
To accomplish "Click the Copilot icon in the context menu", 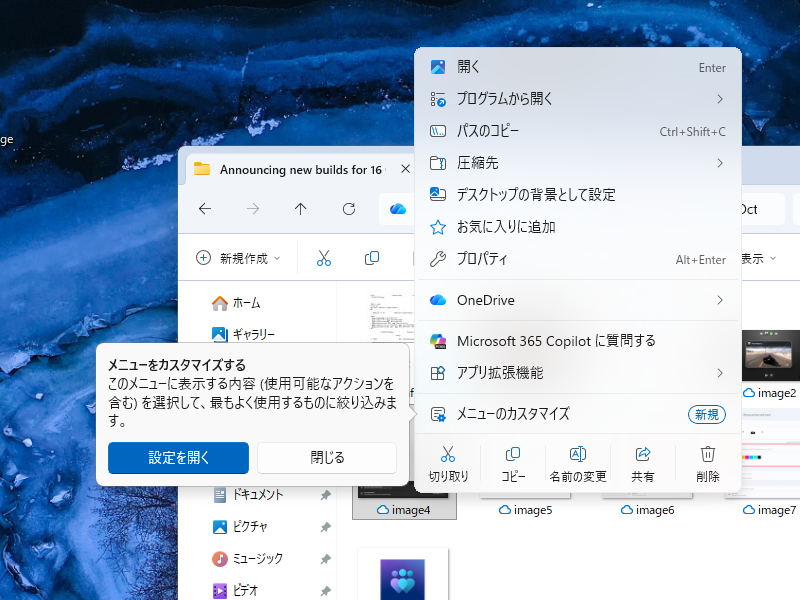I will [x=438, y=341].
